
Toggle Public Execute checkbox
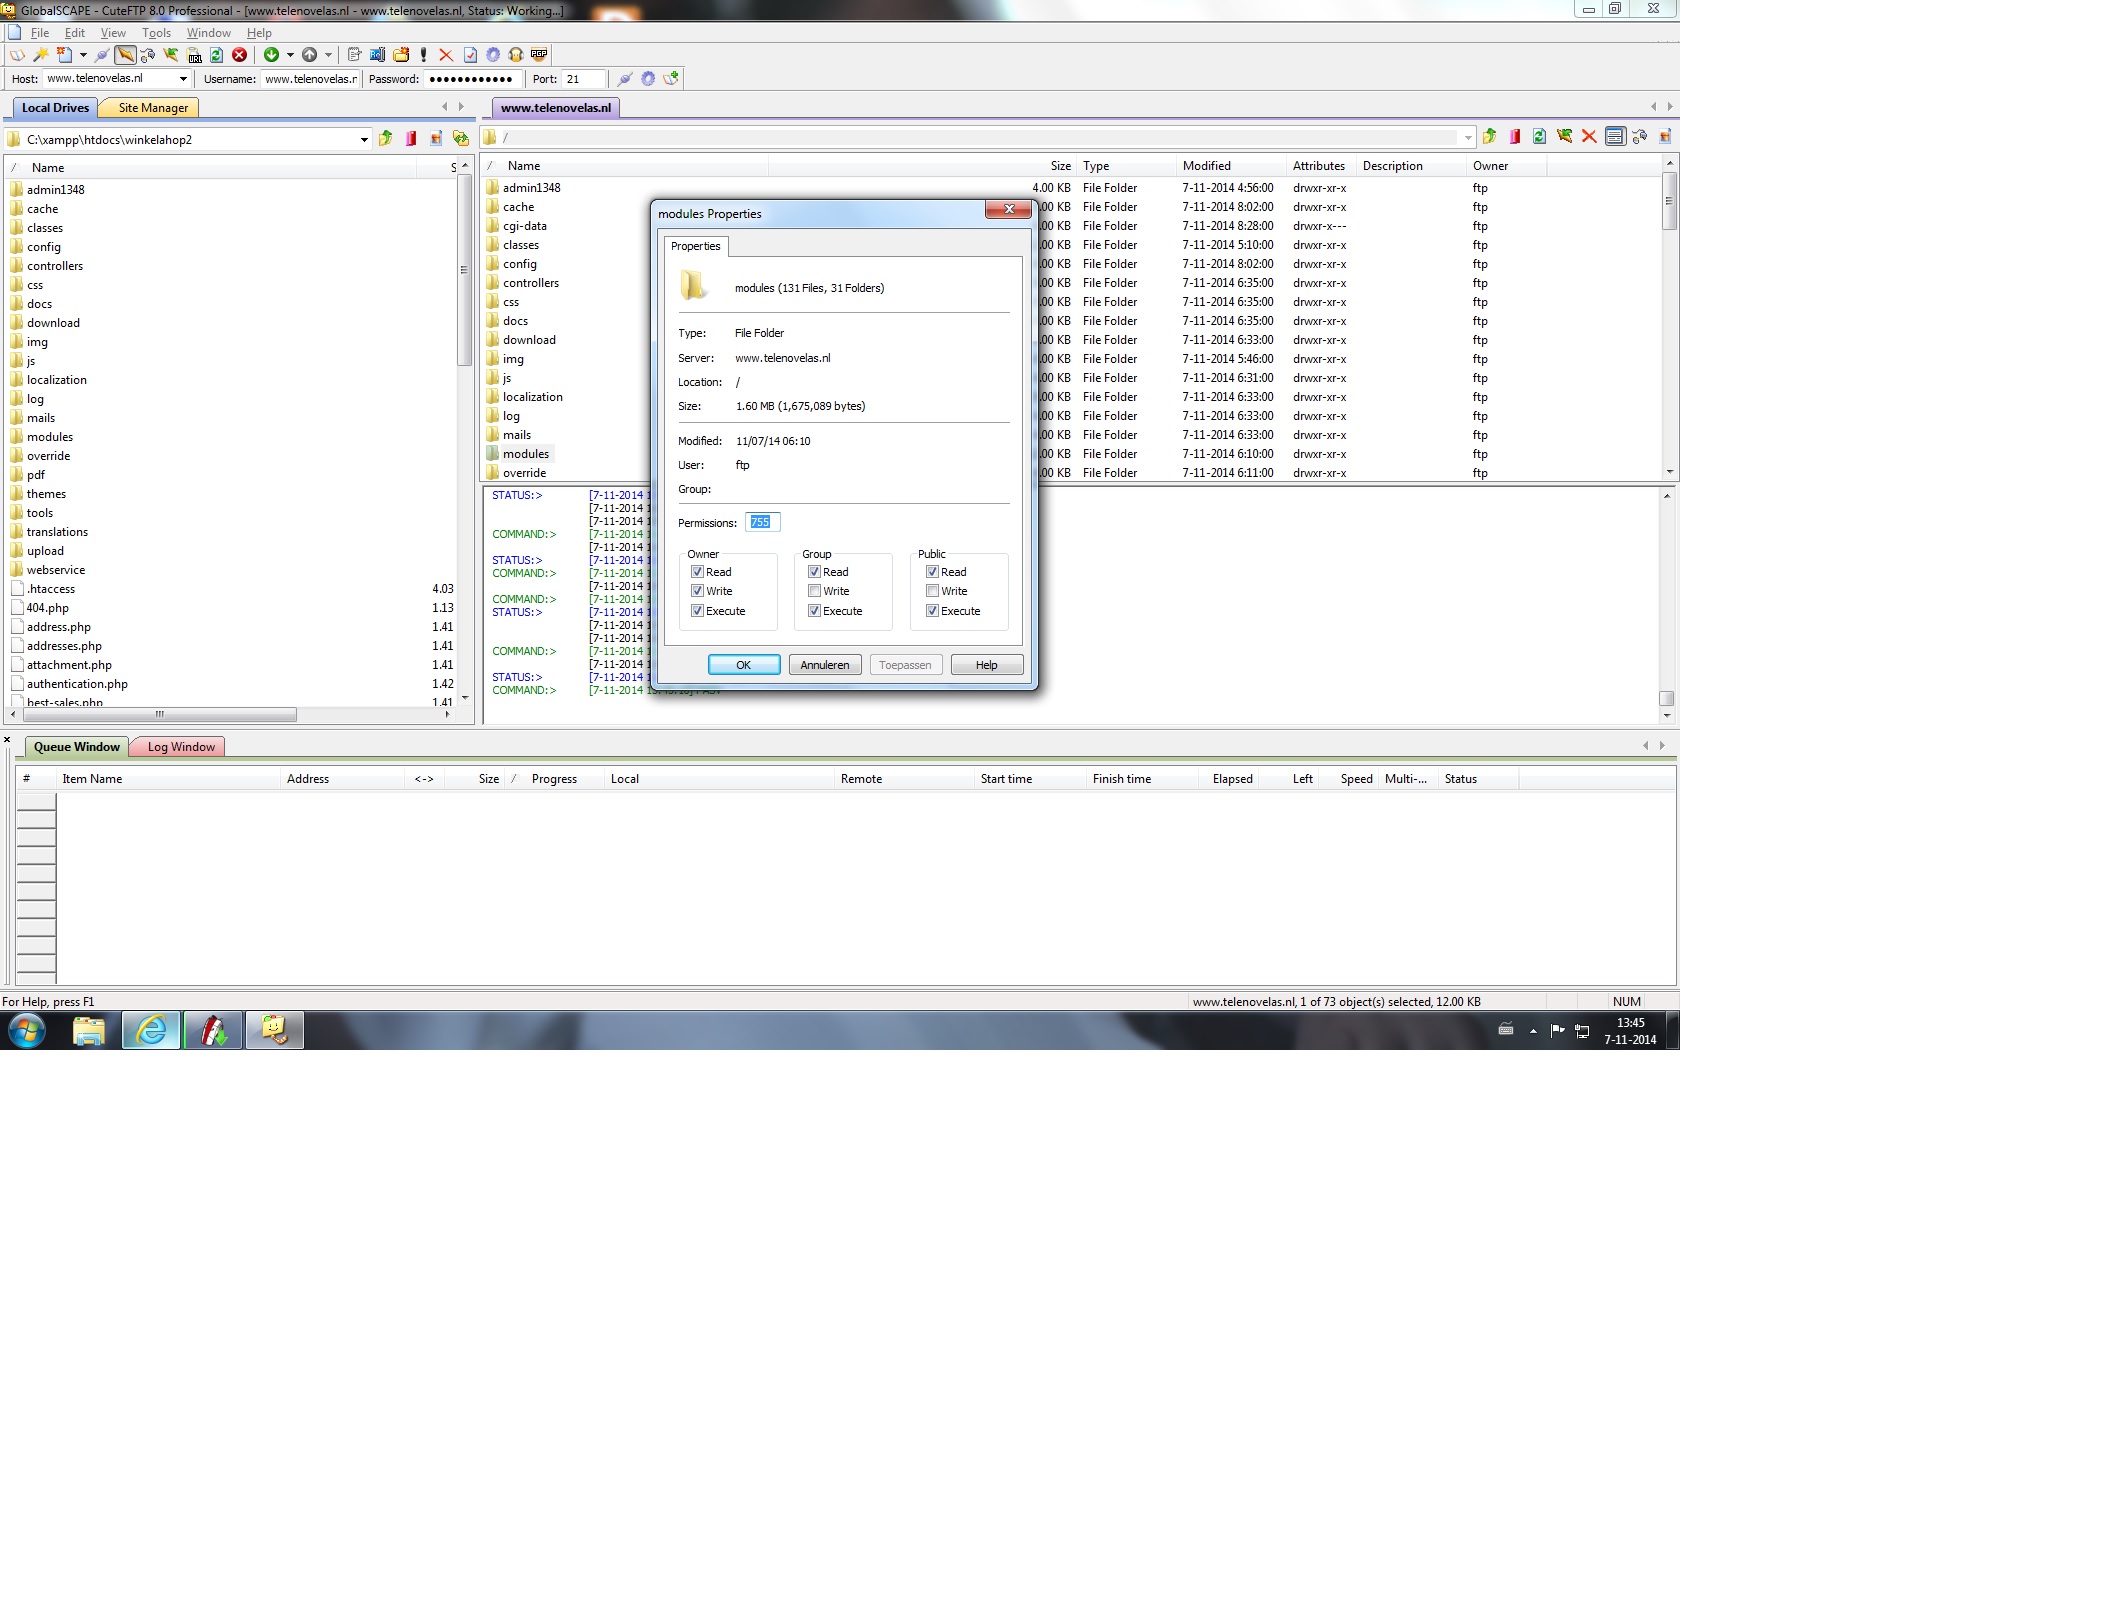click(933, 611)
